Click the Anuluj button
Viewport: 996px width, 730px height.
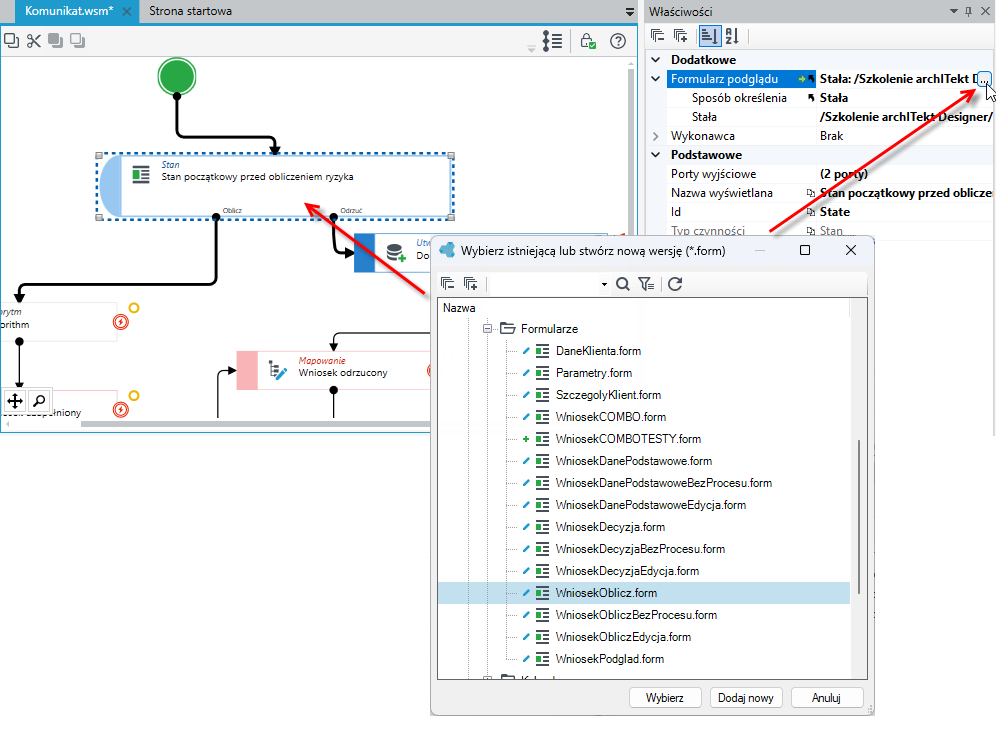(x=827, y=698)
